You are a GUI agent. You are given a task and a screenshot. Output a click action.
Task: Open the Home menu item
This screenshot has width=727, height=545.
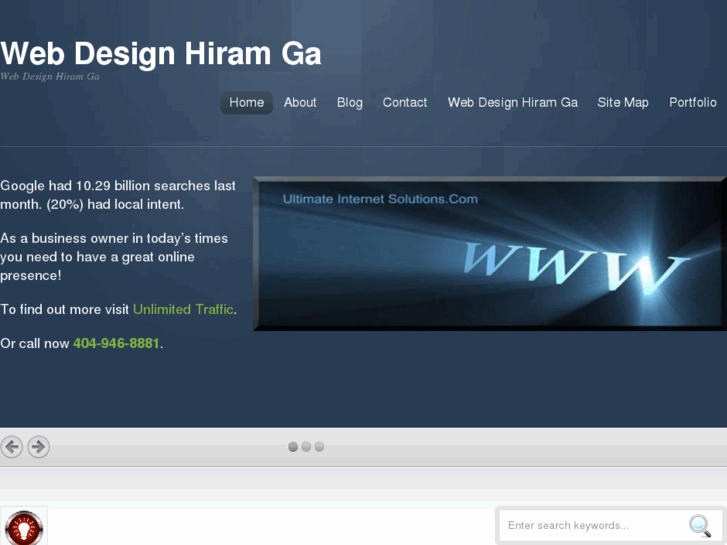pyautogui.click(x=246, y=103)
